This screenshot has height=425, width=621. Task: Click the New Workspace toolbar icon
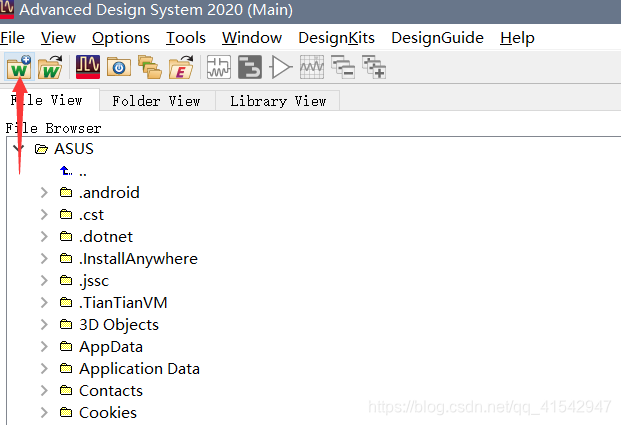[x=19, y=67]
